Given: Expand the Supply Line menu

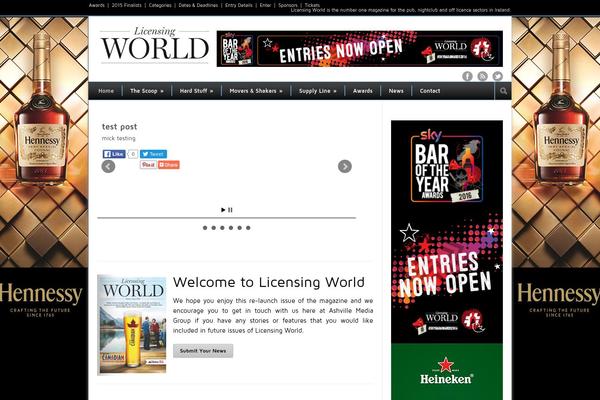Looking at the screenshot, I should click(x=318, y=91).
